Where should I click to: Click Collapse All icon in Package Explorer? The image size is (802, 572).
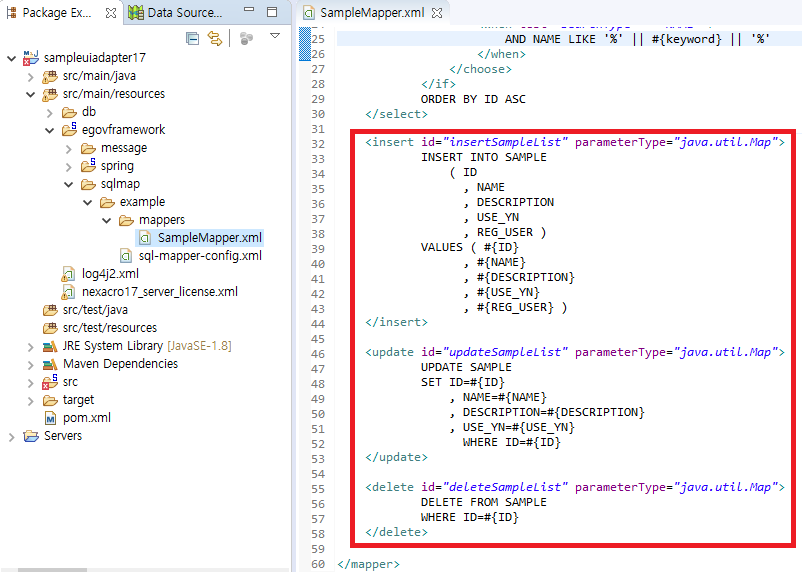pos(192,38)
